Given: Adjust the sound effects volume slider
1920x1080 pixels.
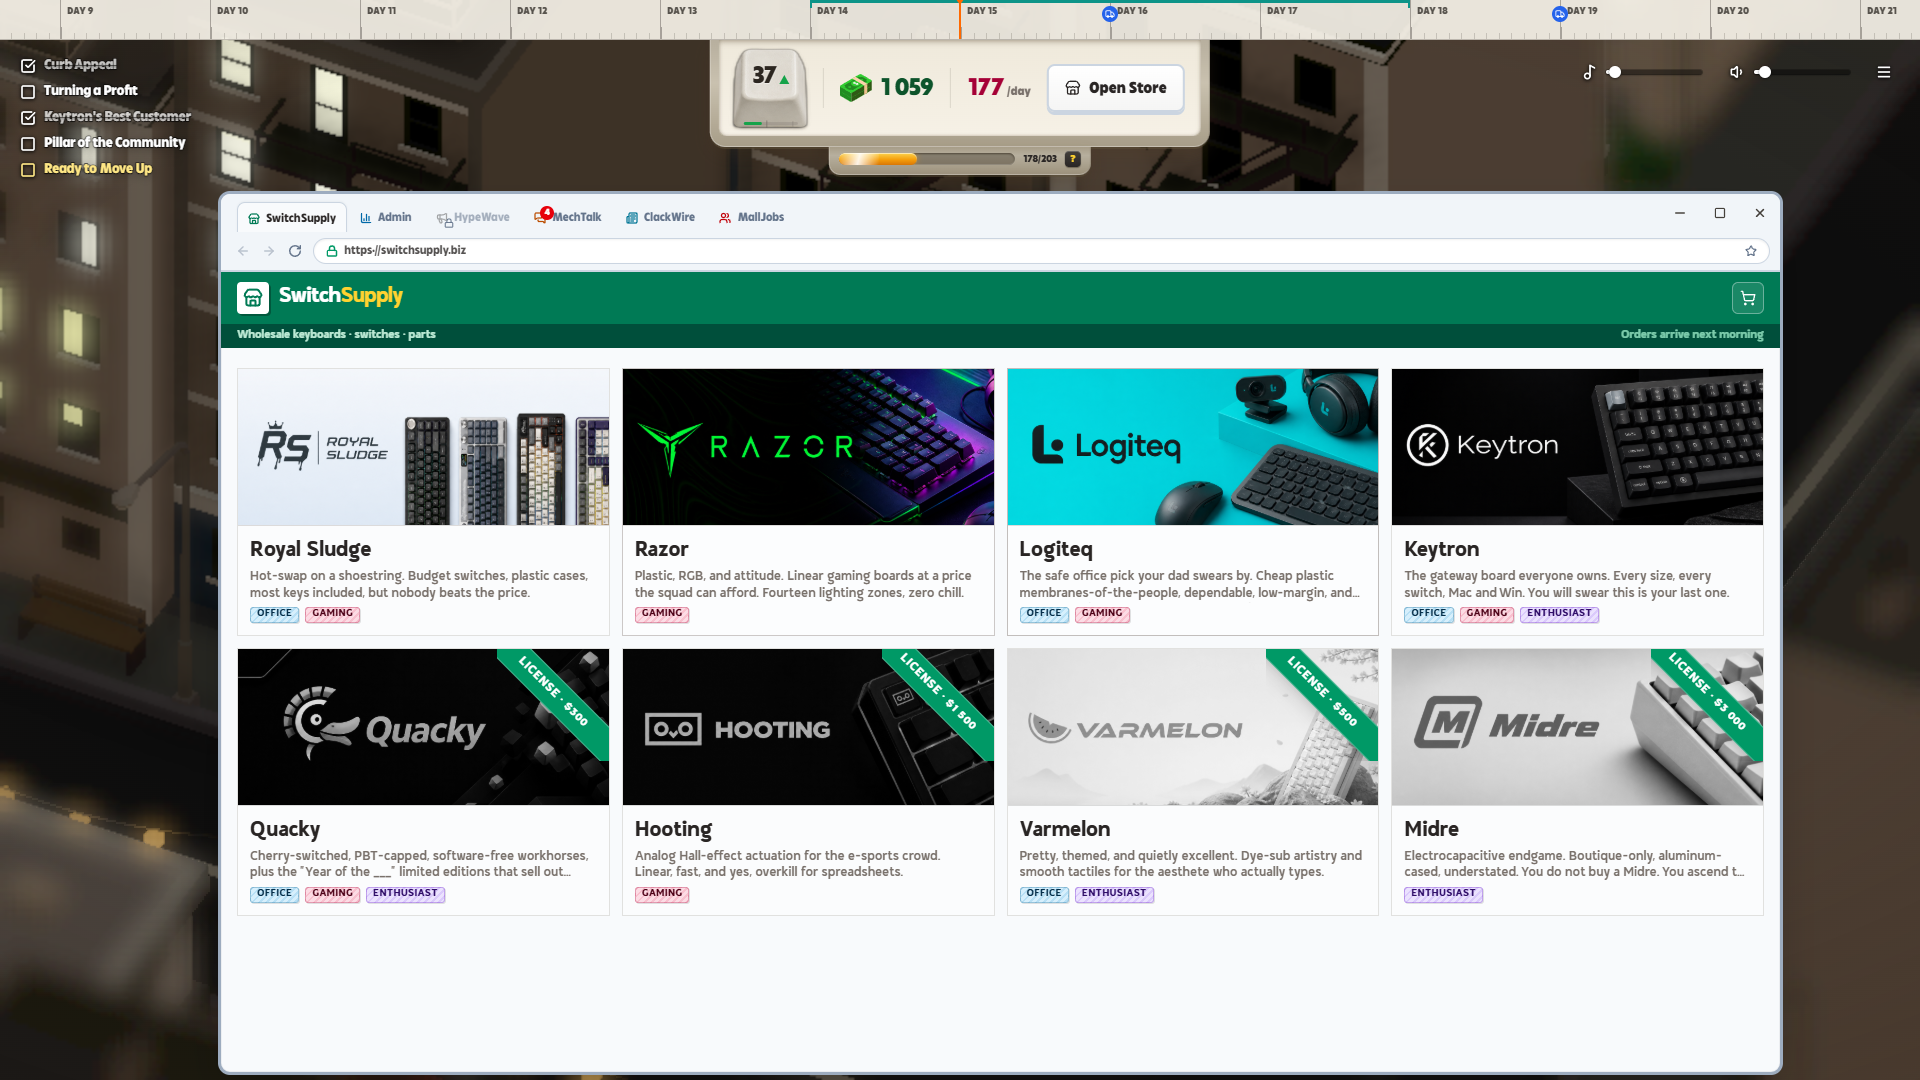Looking at the screenshot, I should 1803,72.
